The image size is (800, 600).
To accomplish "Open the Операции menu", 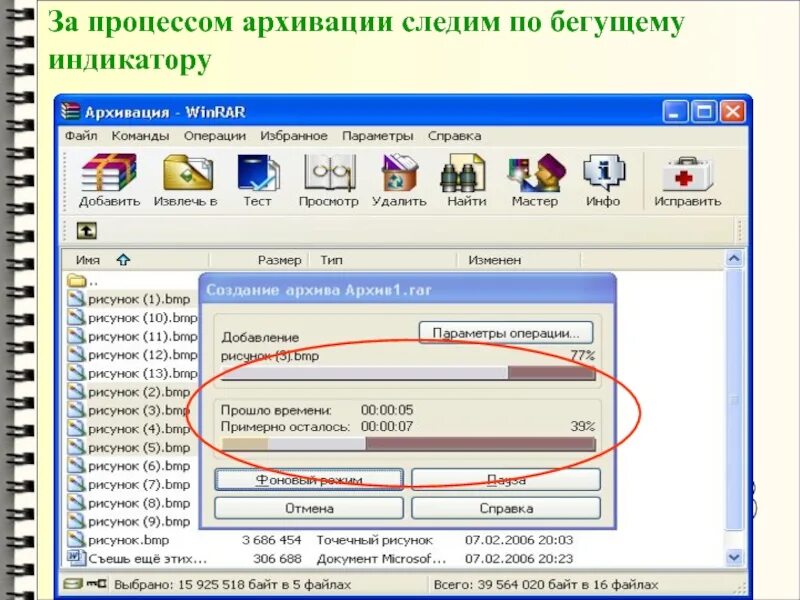I will (x=215, y=136).
